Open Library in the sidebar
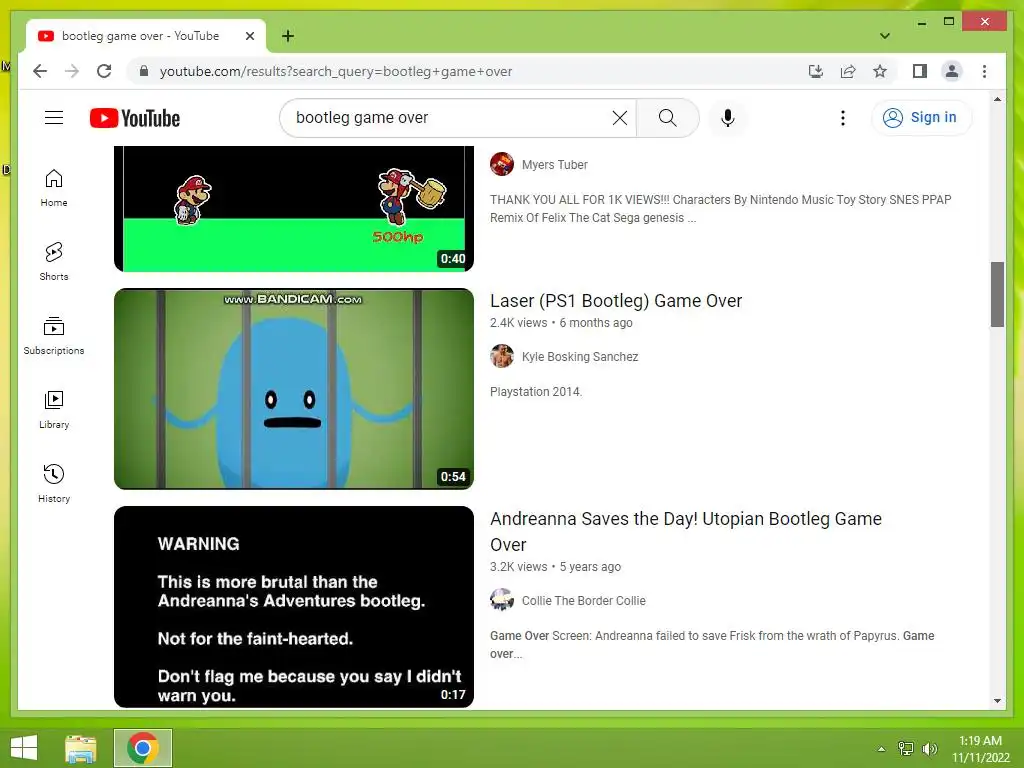1024x768 pixels. point(54,409)
